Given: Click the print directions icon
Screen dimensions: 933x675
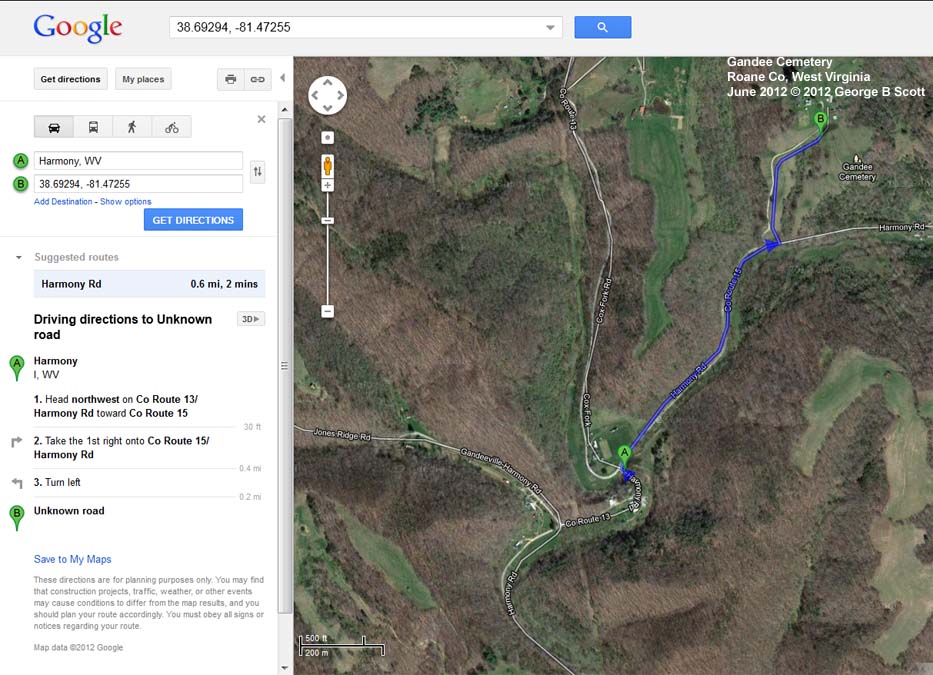Looking at the screenshot, I should pos(231,79).
